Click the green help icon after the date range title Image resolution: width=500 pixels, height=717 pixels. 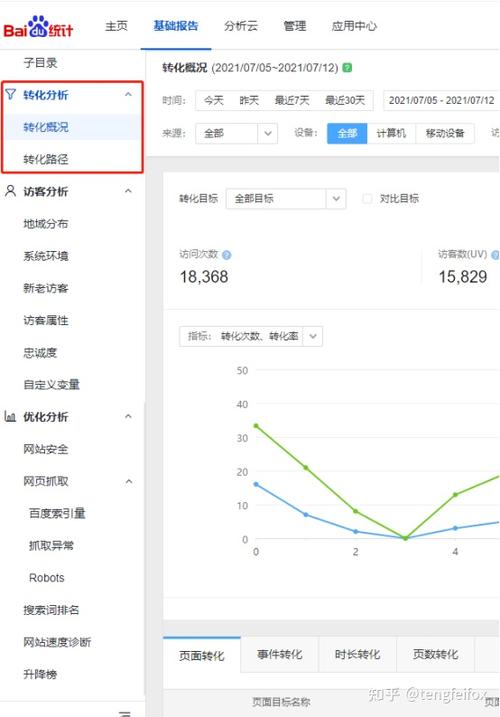pos(347,68)
